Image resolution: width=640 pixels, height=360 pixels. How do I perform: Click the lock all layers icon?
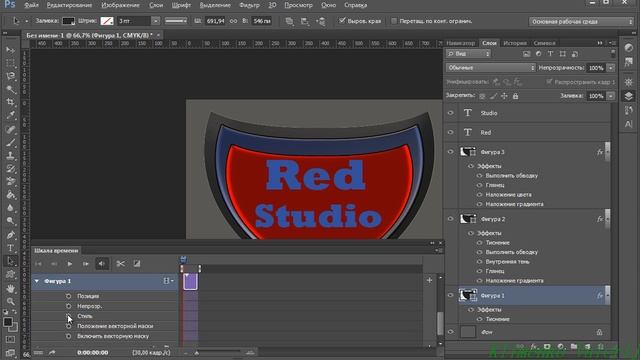pyautogui.click(x=516, y=96)
